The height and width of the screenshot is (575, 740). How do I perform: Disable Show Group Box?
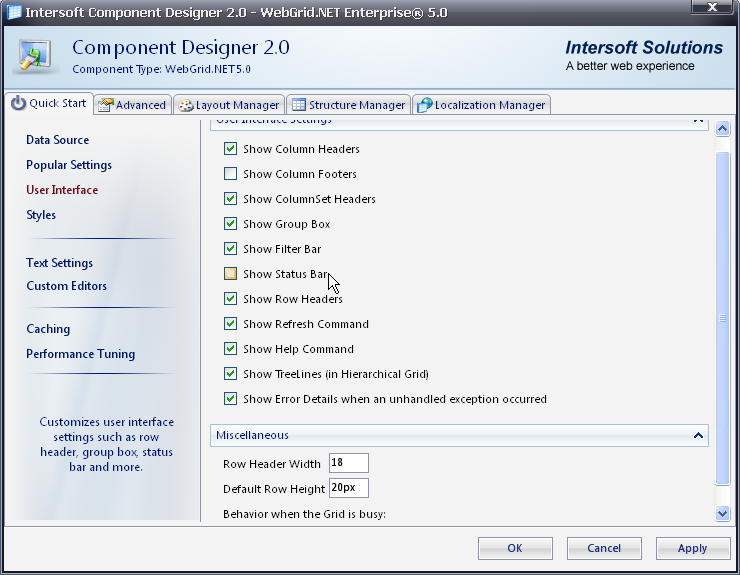(230, 224)
